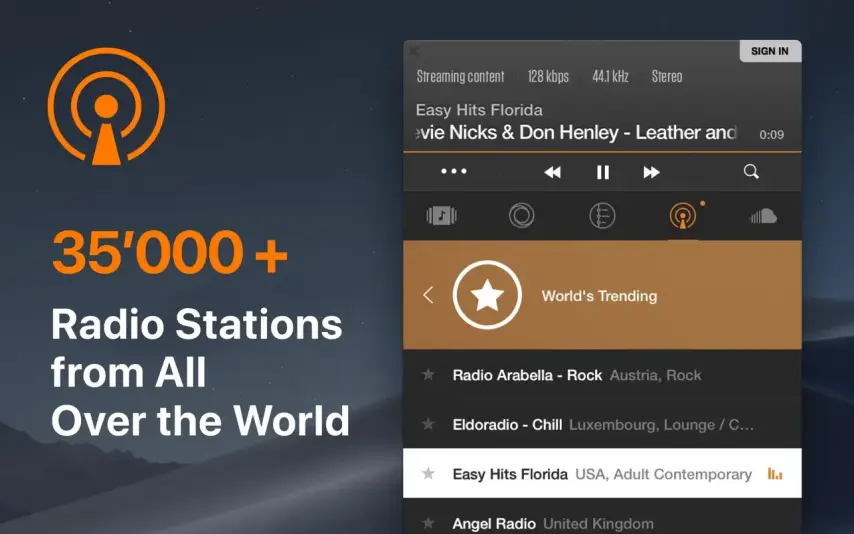Open the search magnifier icon
Screen dimensions: 854x534
751,172
